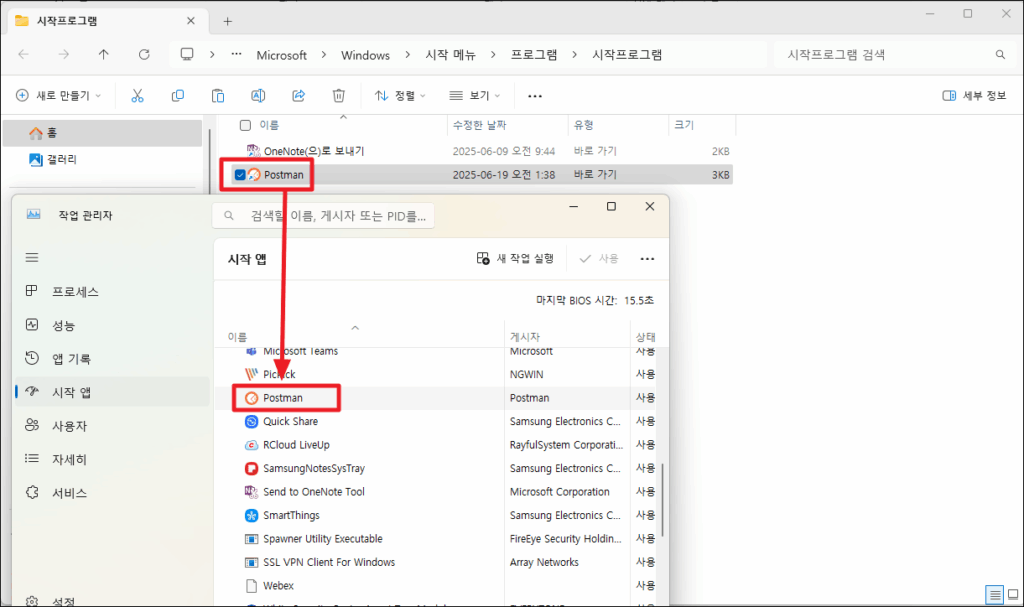Image resolution: width=1024 pixels, height=607 pixels.
Task: Click the Task Manager search box
Action: [323, 216]
